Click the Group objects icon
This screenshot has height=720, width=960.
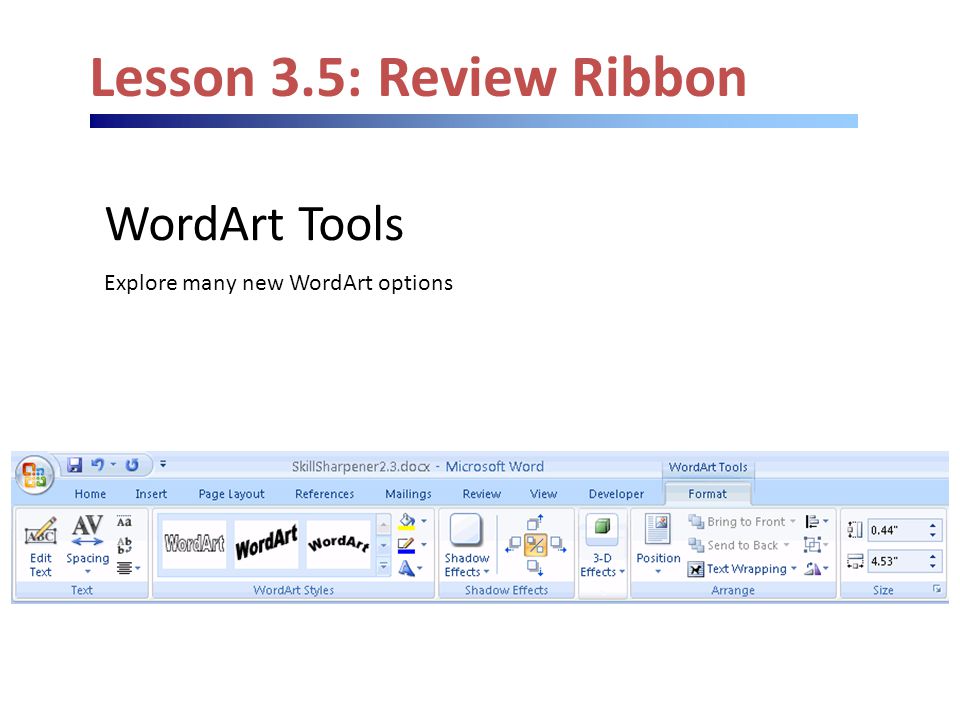(x=812, y=544)
